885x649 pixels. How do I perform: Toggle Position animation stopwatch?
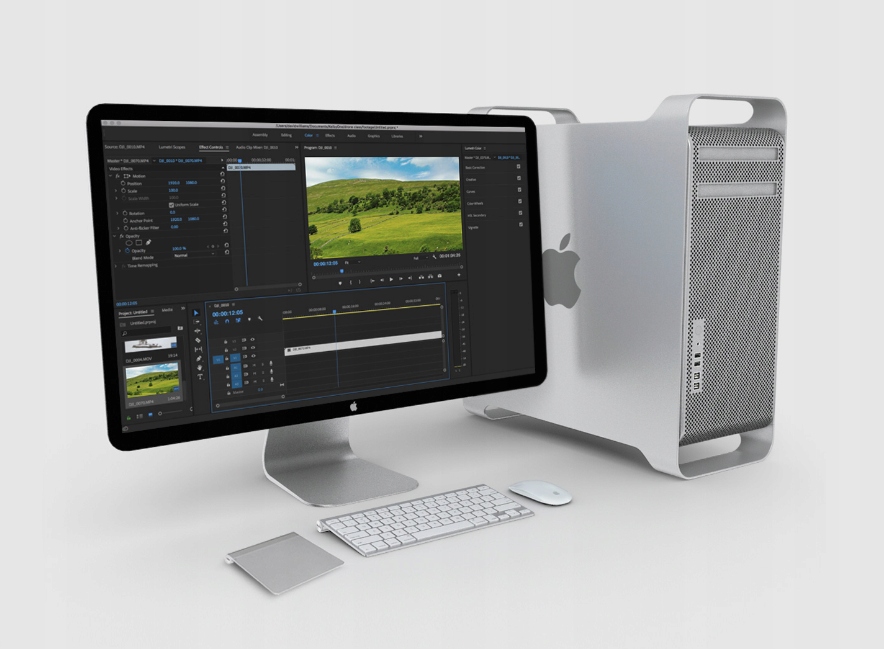[x=123, y=183]
